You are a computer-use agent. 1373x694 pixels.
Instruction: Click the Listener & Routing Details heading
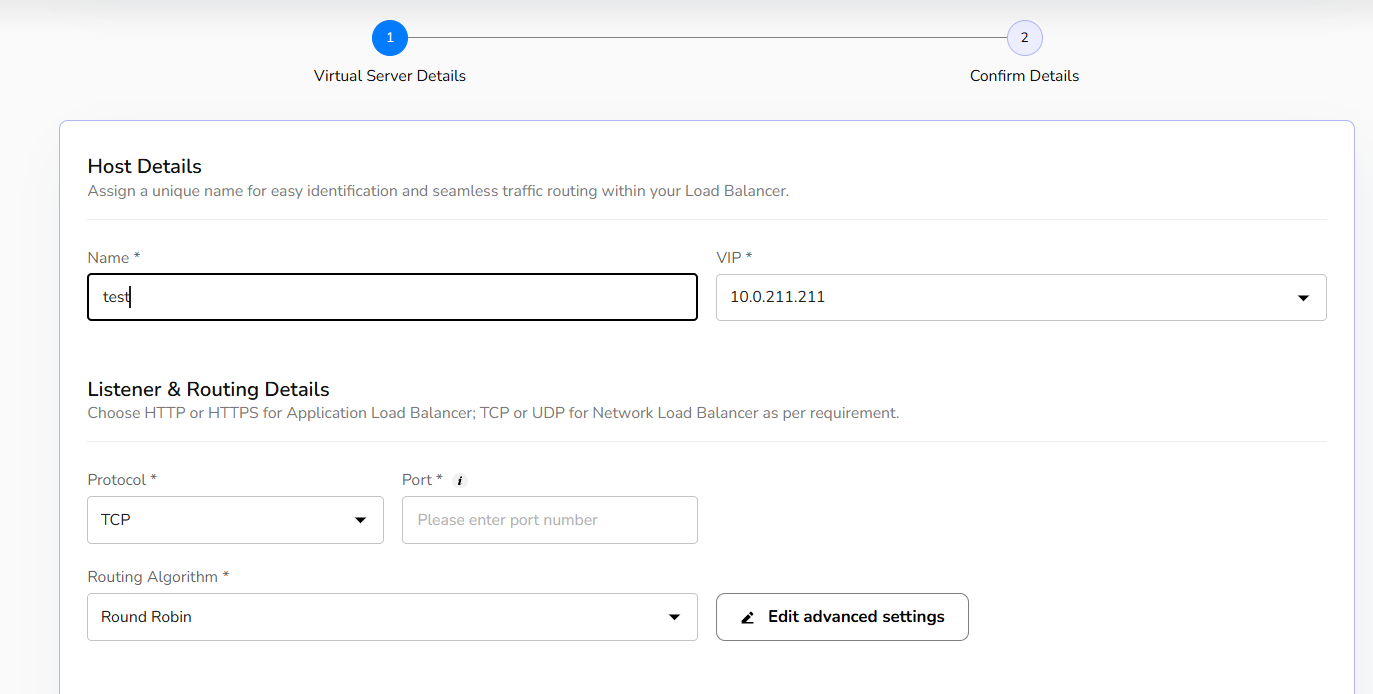[x=208, y=390]
